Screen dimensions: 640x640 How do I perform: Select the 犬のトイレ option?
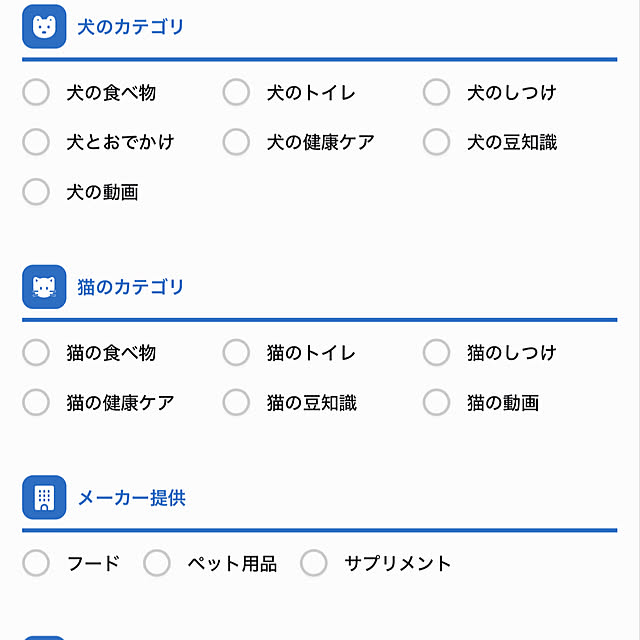[236, 93]
